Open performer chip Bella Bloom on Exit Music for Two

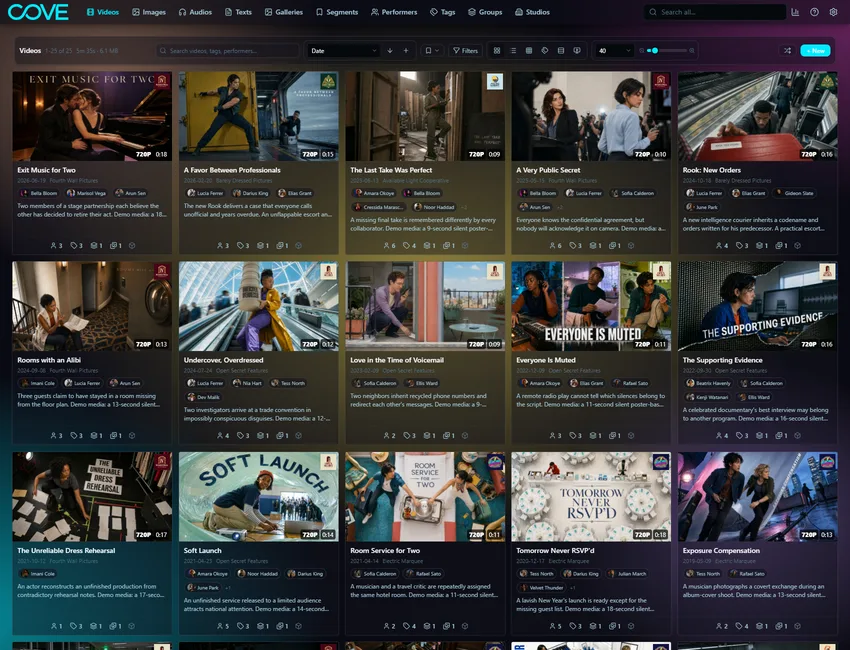(38, 193)
